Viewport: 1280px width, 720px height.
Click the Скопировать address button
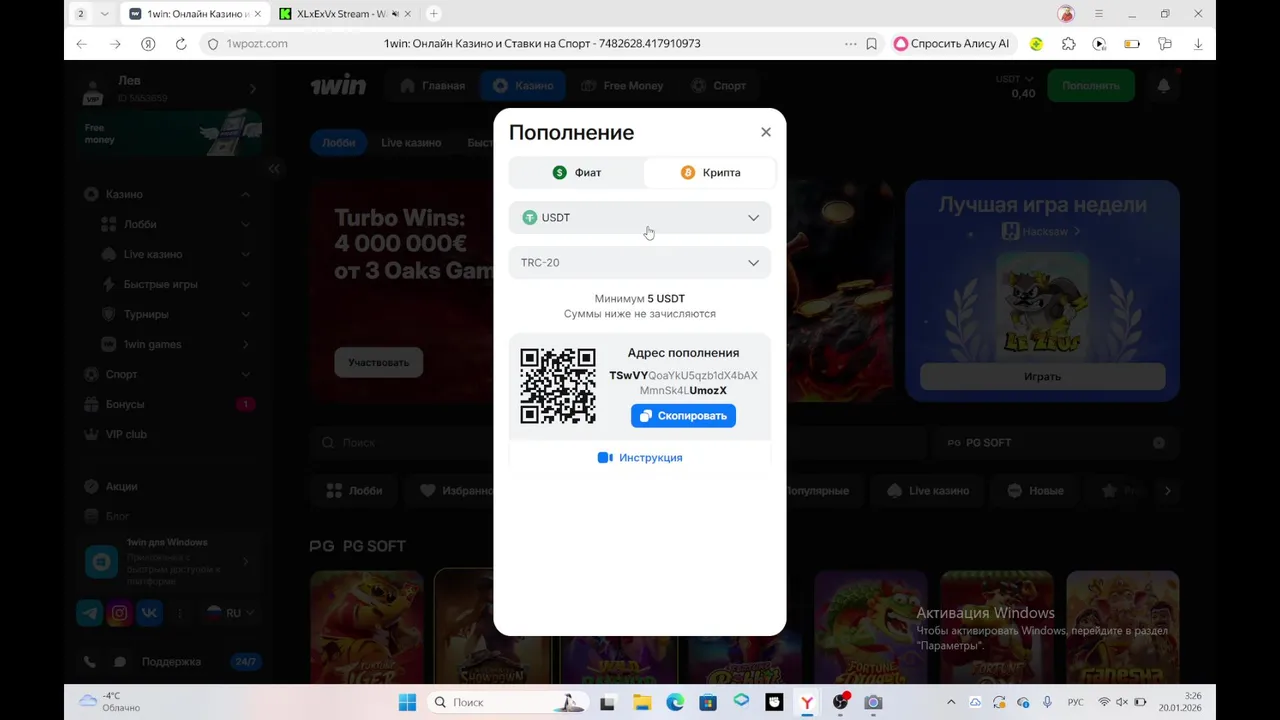683,416
